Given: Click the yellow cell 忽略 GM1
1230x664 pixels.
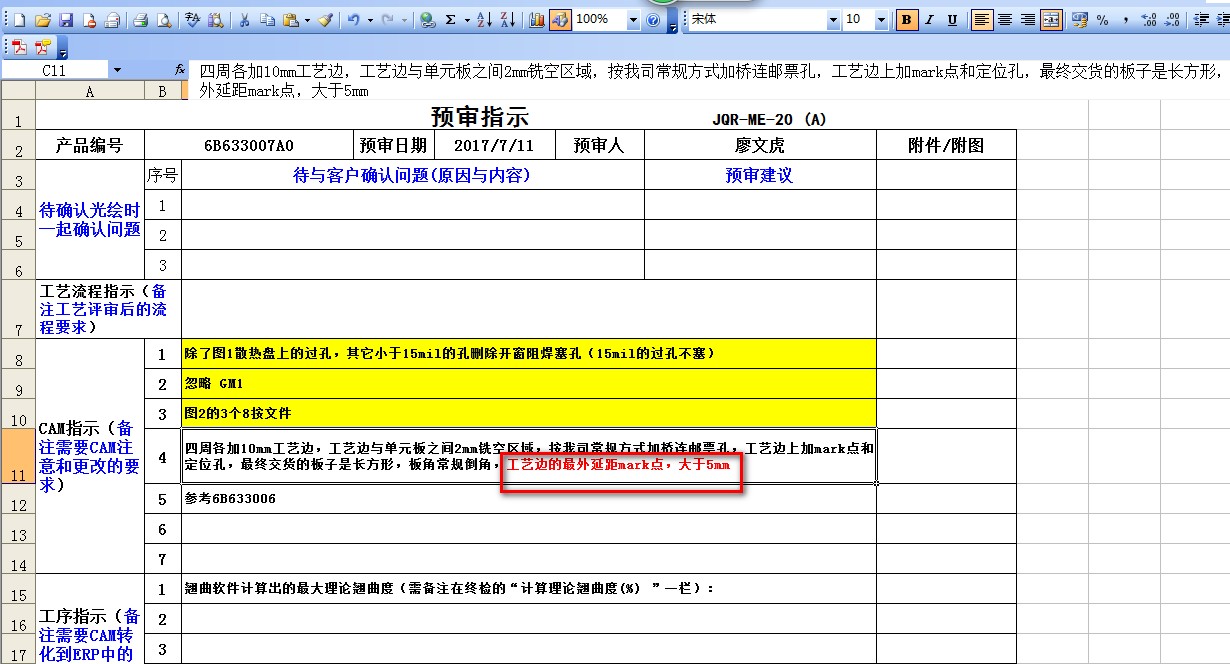Looking at the screenshot, I should [529, 384].
